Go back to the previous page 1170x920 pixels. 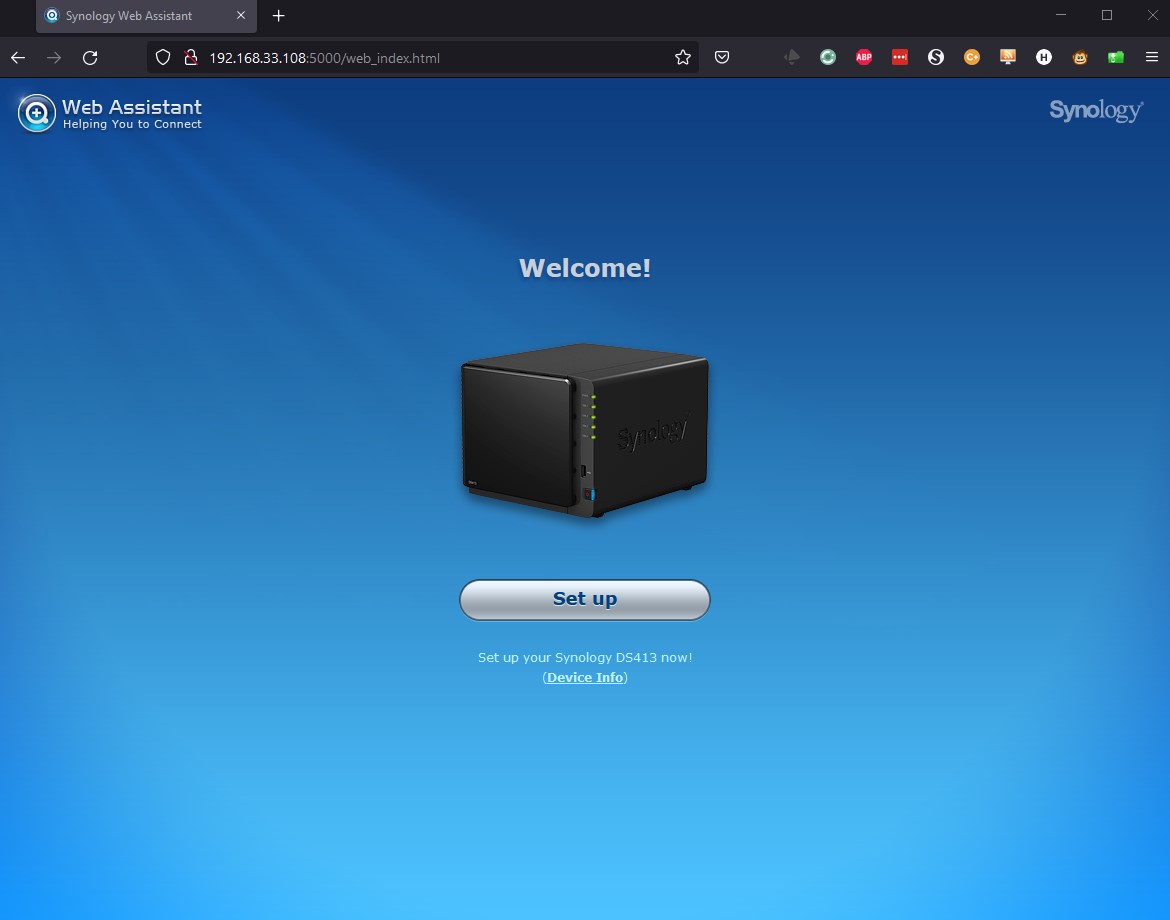(x=18, y=58)
